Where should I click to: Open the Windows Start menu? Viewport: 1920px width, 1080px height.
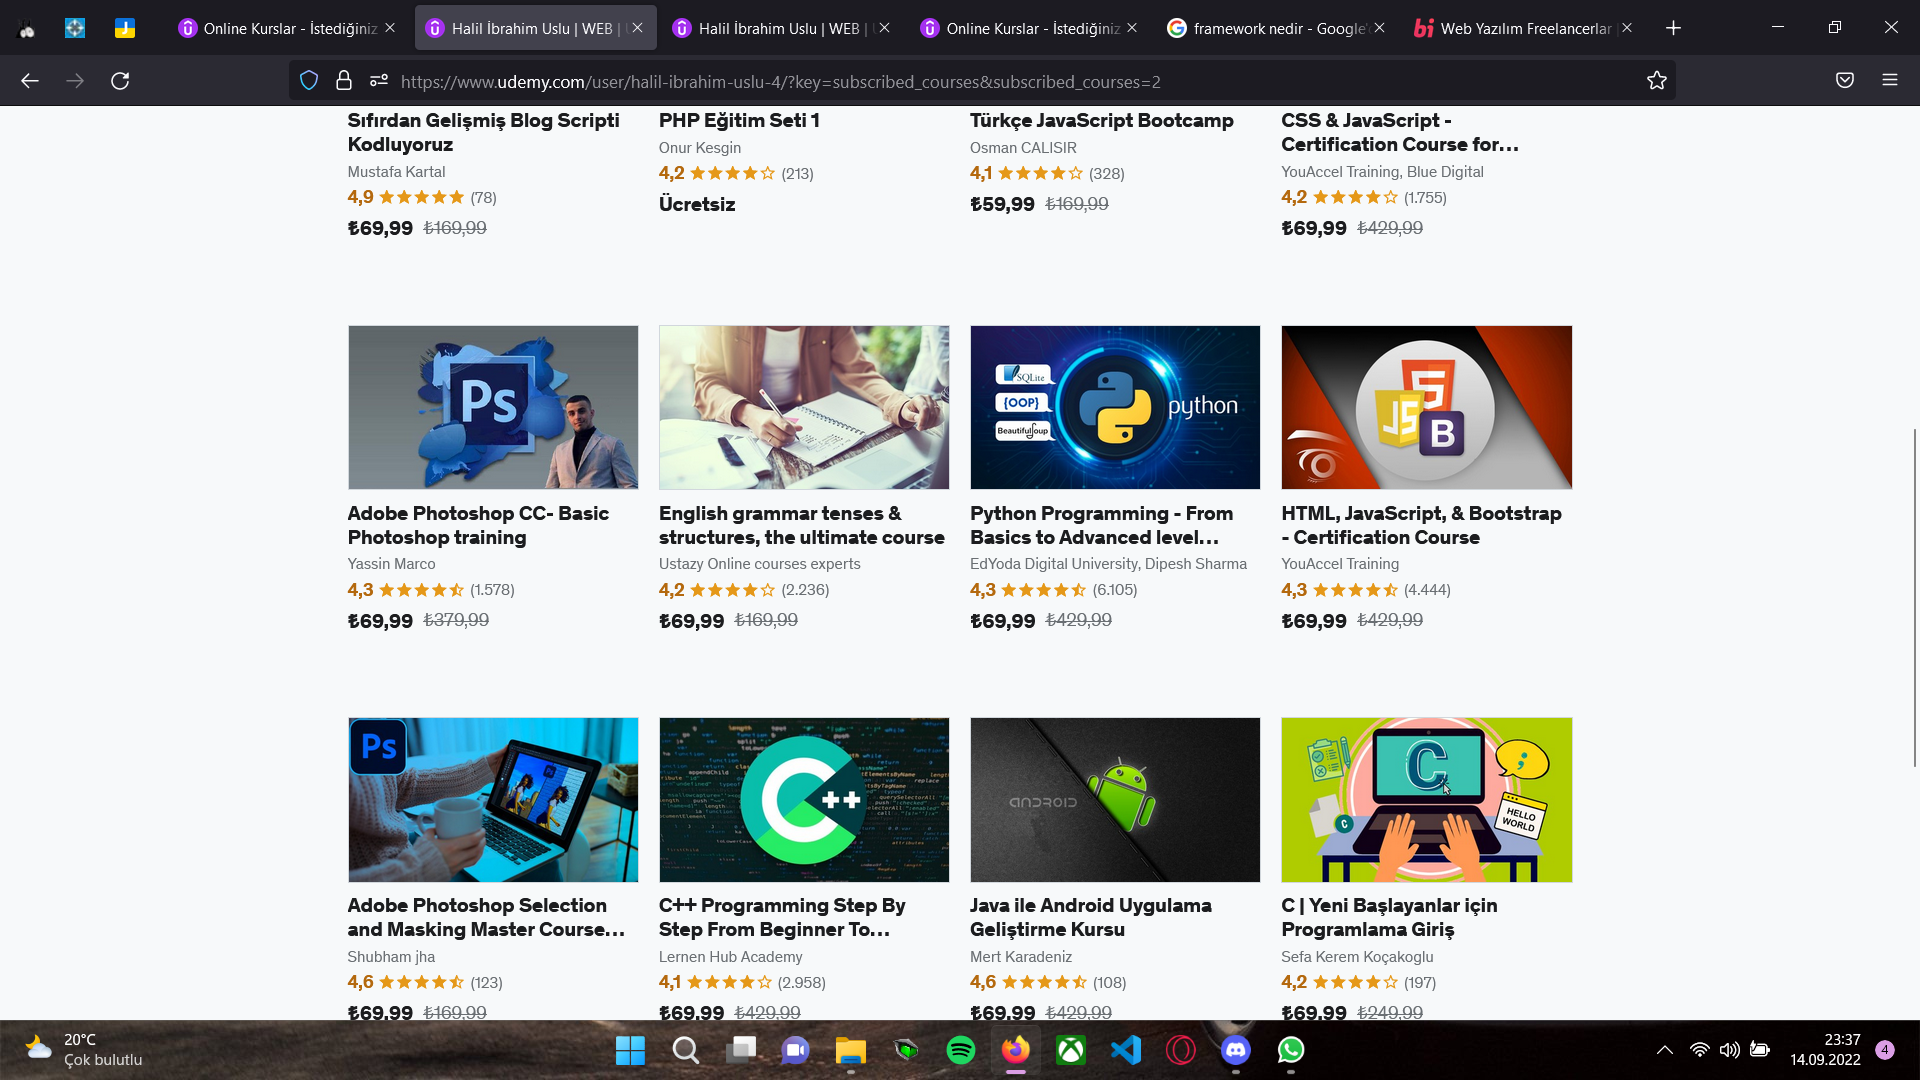tap(630, 1050)
